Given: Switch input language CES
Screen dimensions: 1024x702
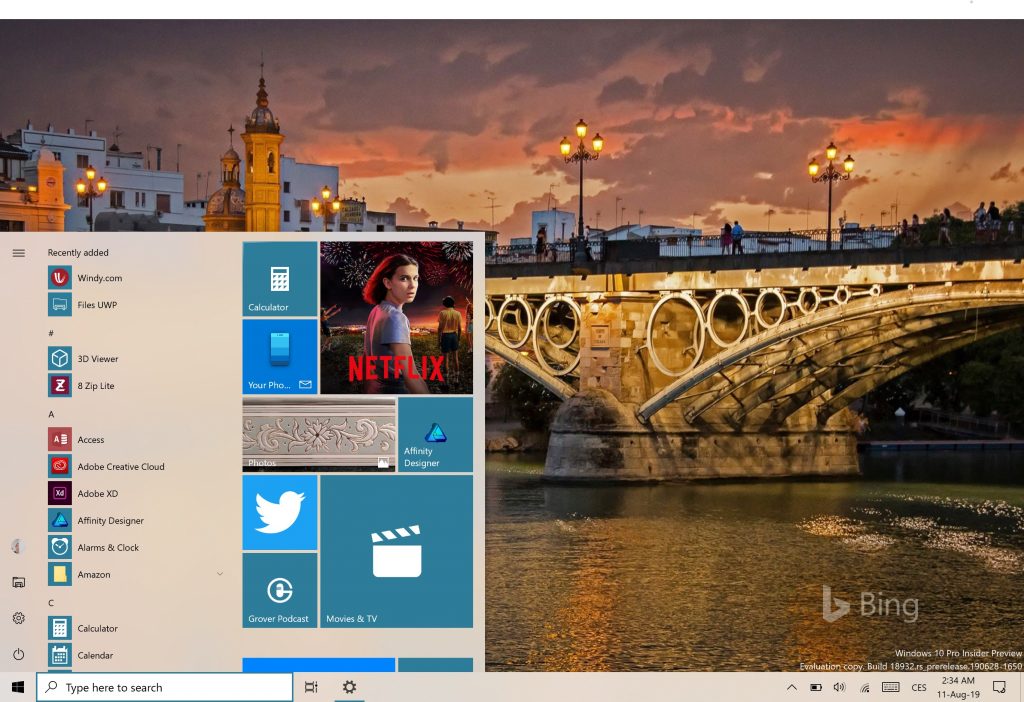Looking at the screenshot, I should (x=919, y=688).
